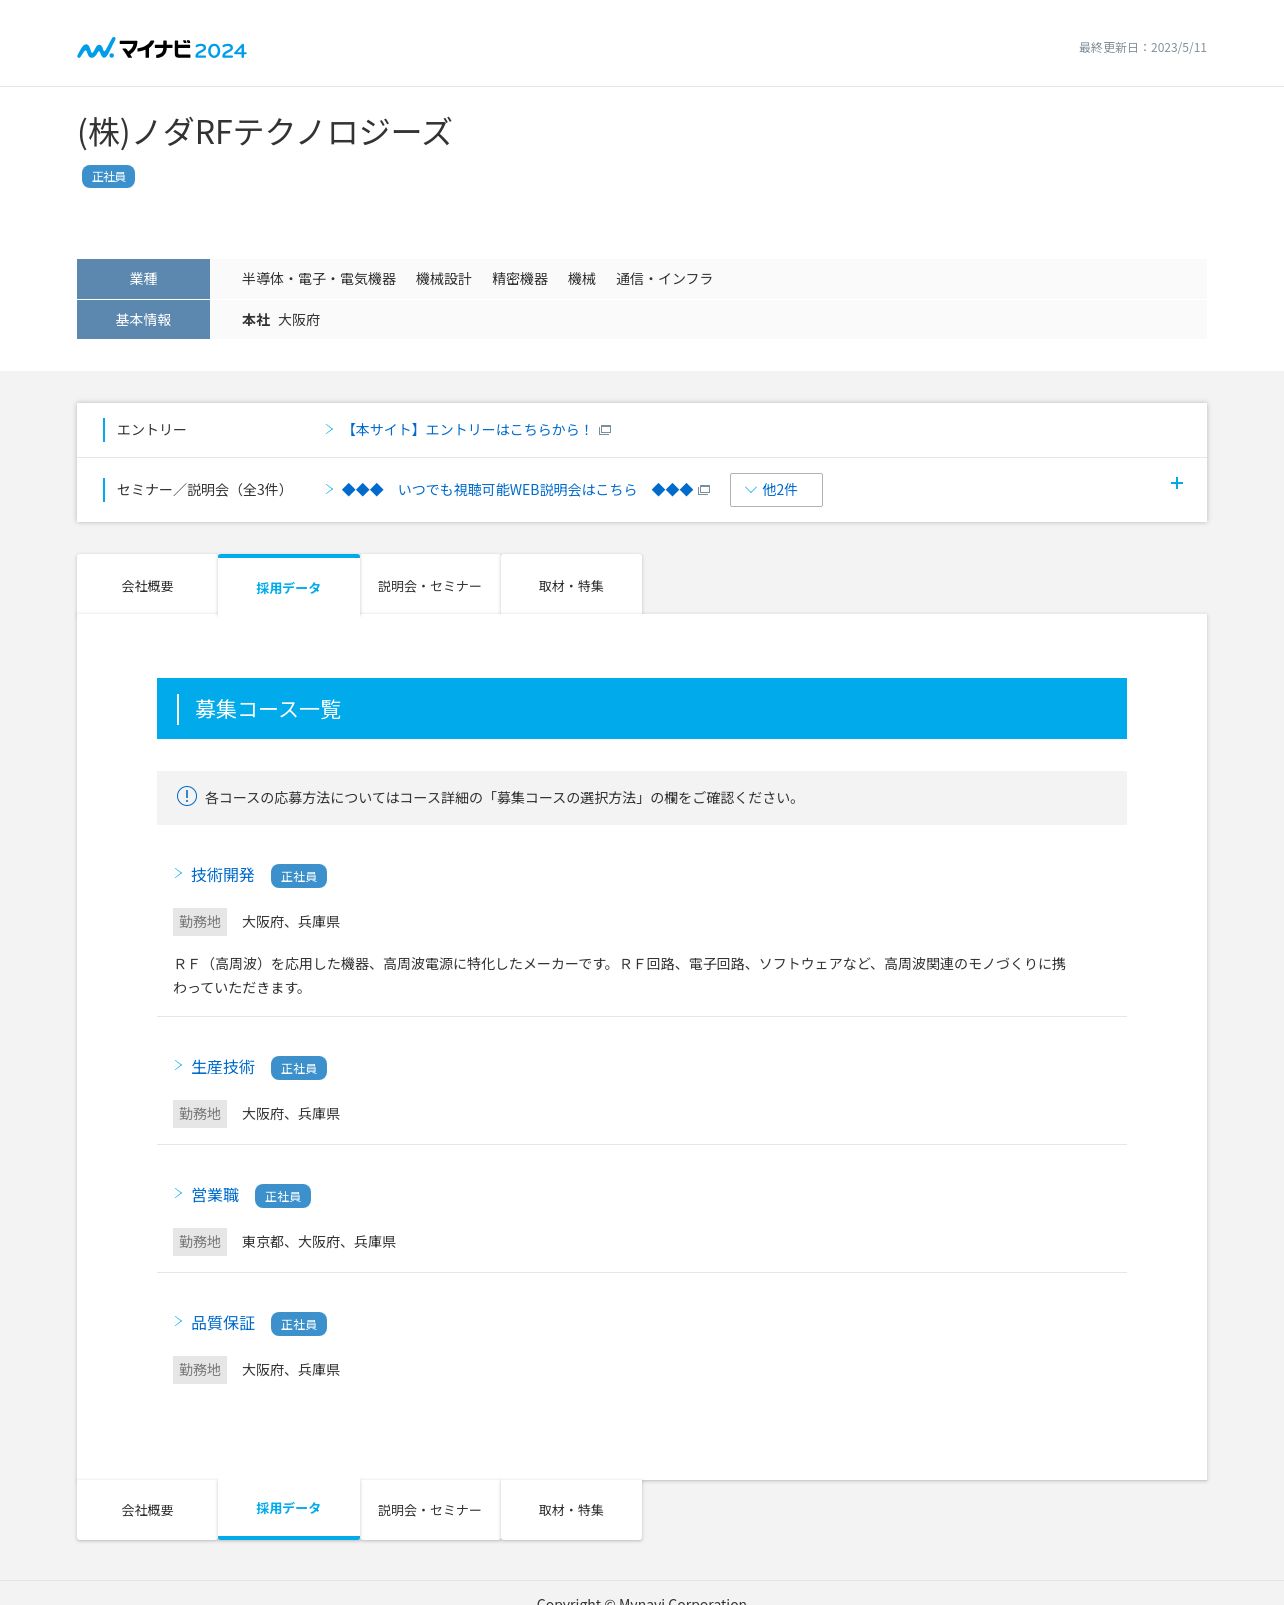Open the external-link icon beside the entry link
The height and width of the screenshot is (1605, 1284).
tap(605, 430)
